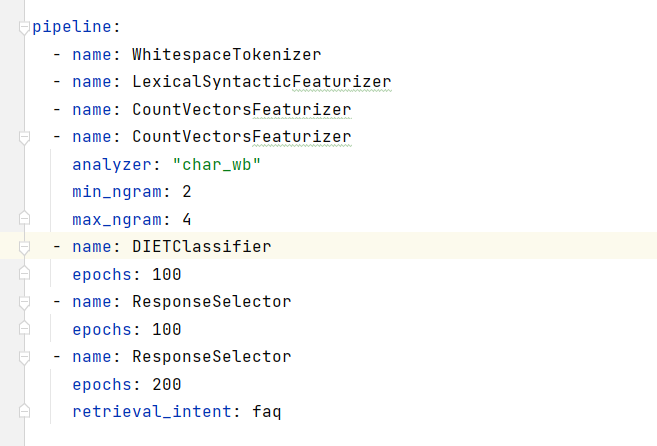
Task: Click fold-end marker beside max_ngram line
Action: pos(24,218)
